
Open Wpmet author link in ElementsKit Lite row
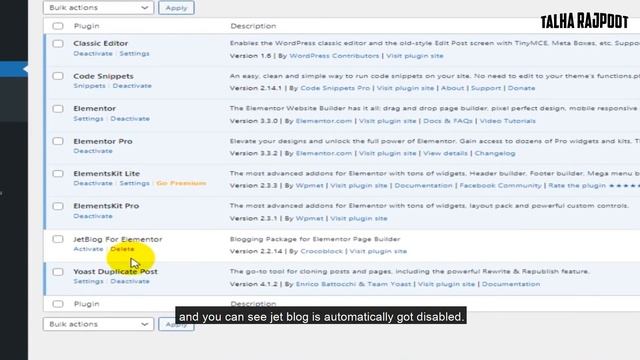click(x=309, y=186)
